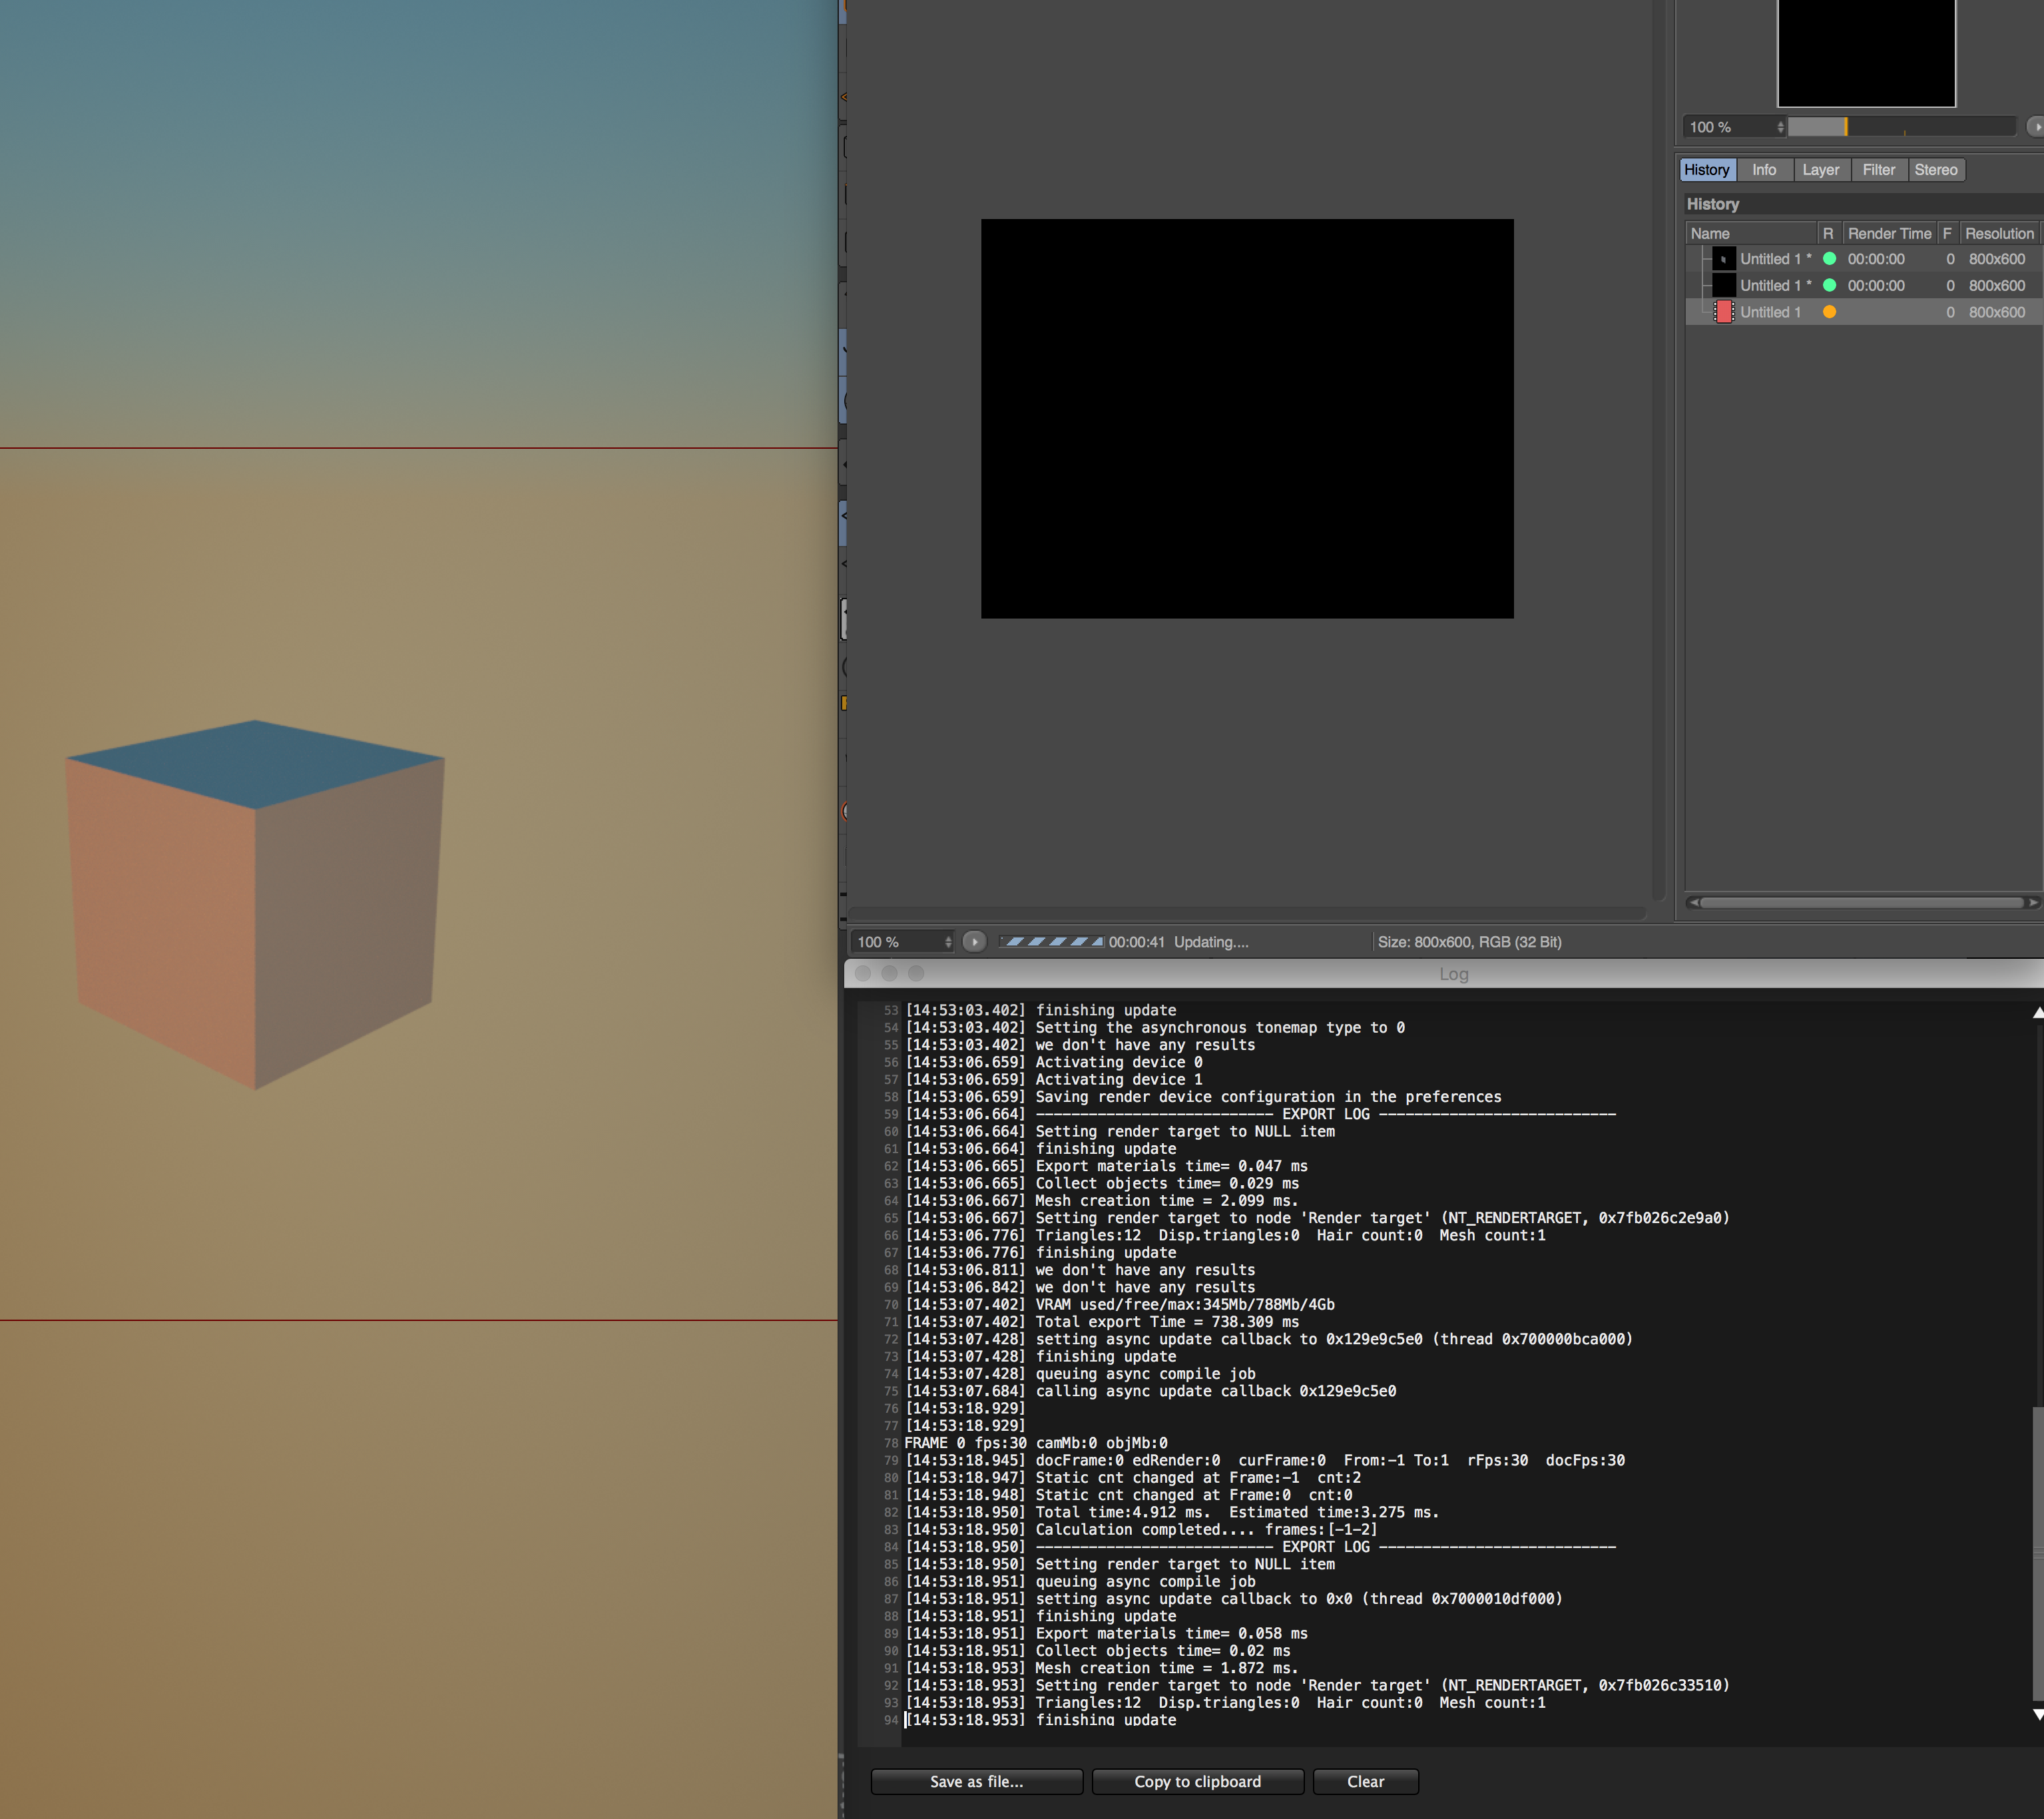Click the arrow button beside the bottom zoom field
Viewport: 2044px width, 1819px height.
tap(974, 942)
